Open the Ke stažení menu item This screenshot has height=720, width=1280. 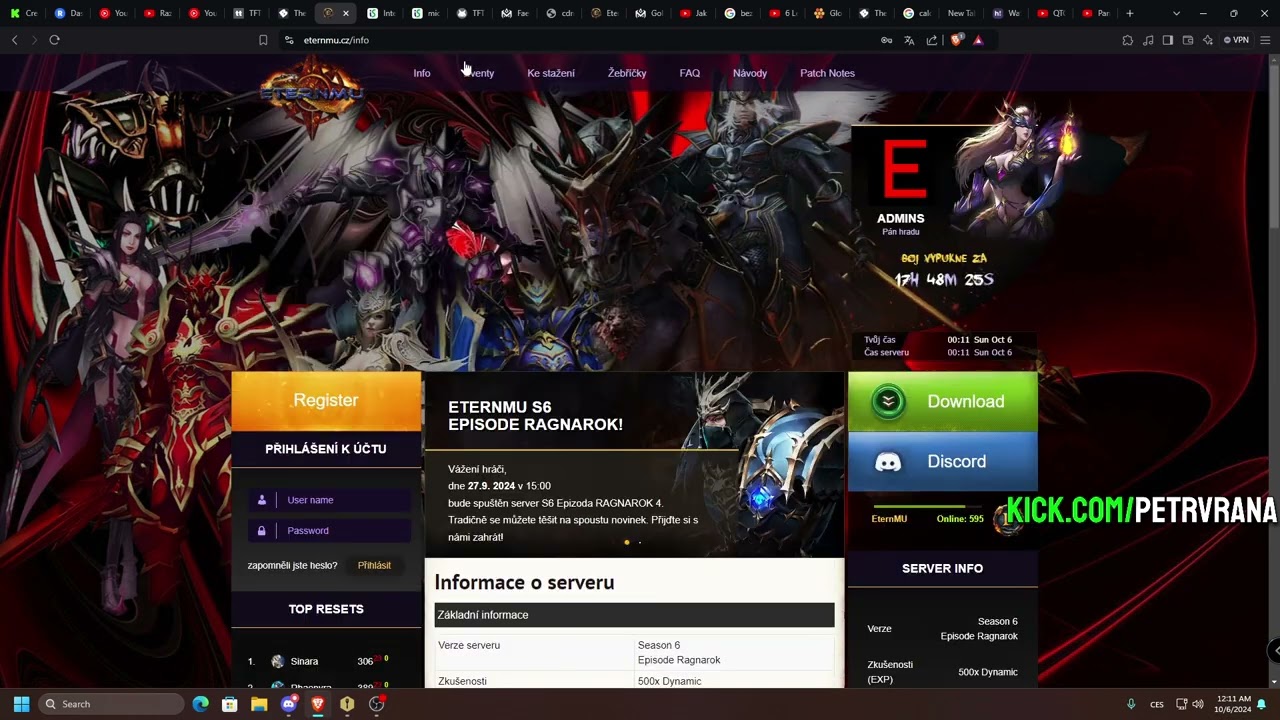(551, 73)
